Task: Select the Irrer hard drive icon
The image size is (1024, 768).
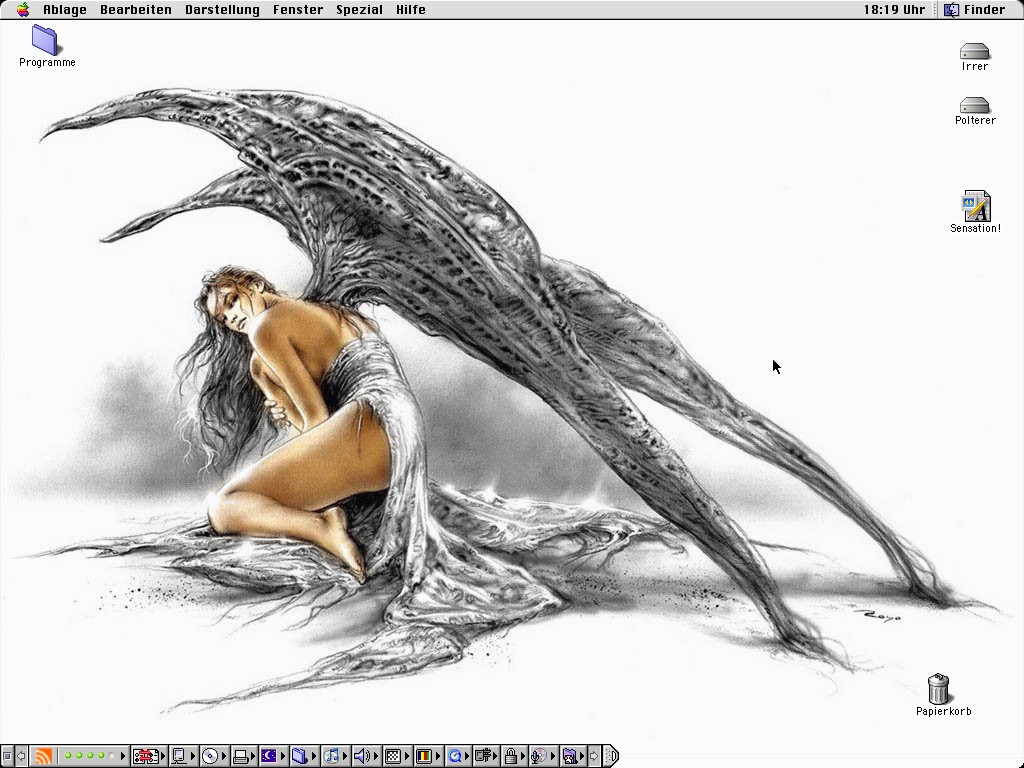Action: [974, 51]
